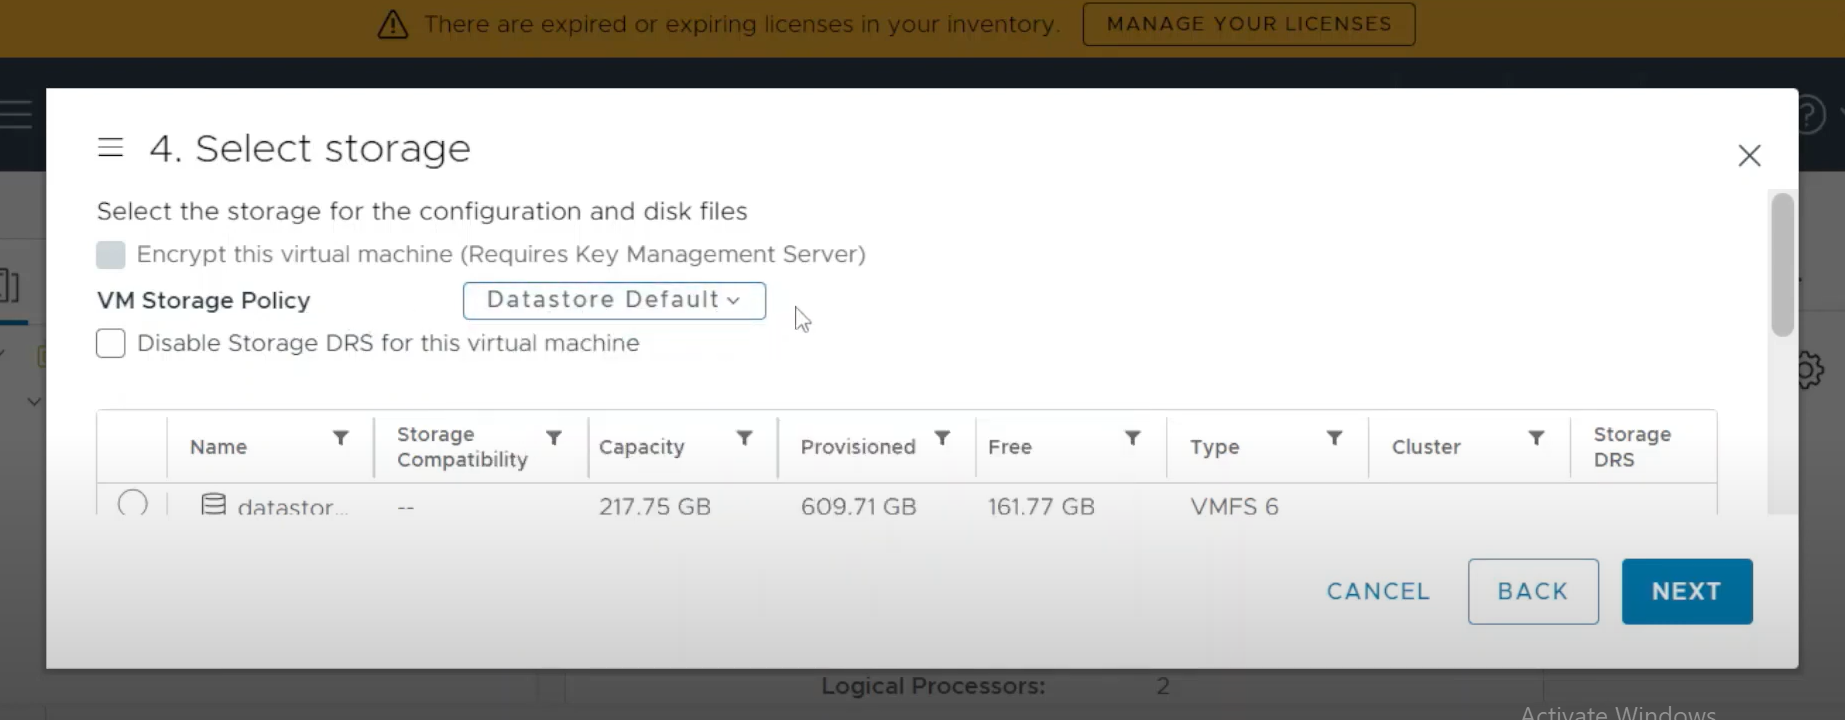Filter the Free column
Screen dimensions: 1845x720
pos(1133,438)
